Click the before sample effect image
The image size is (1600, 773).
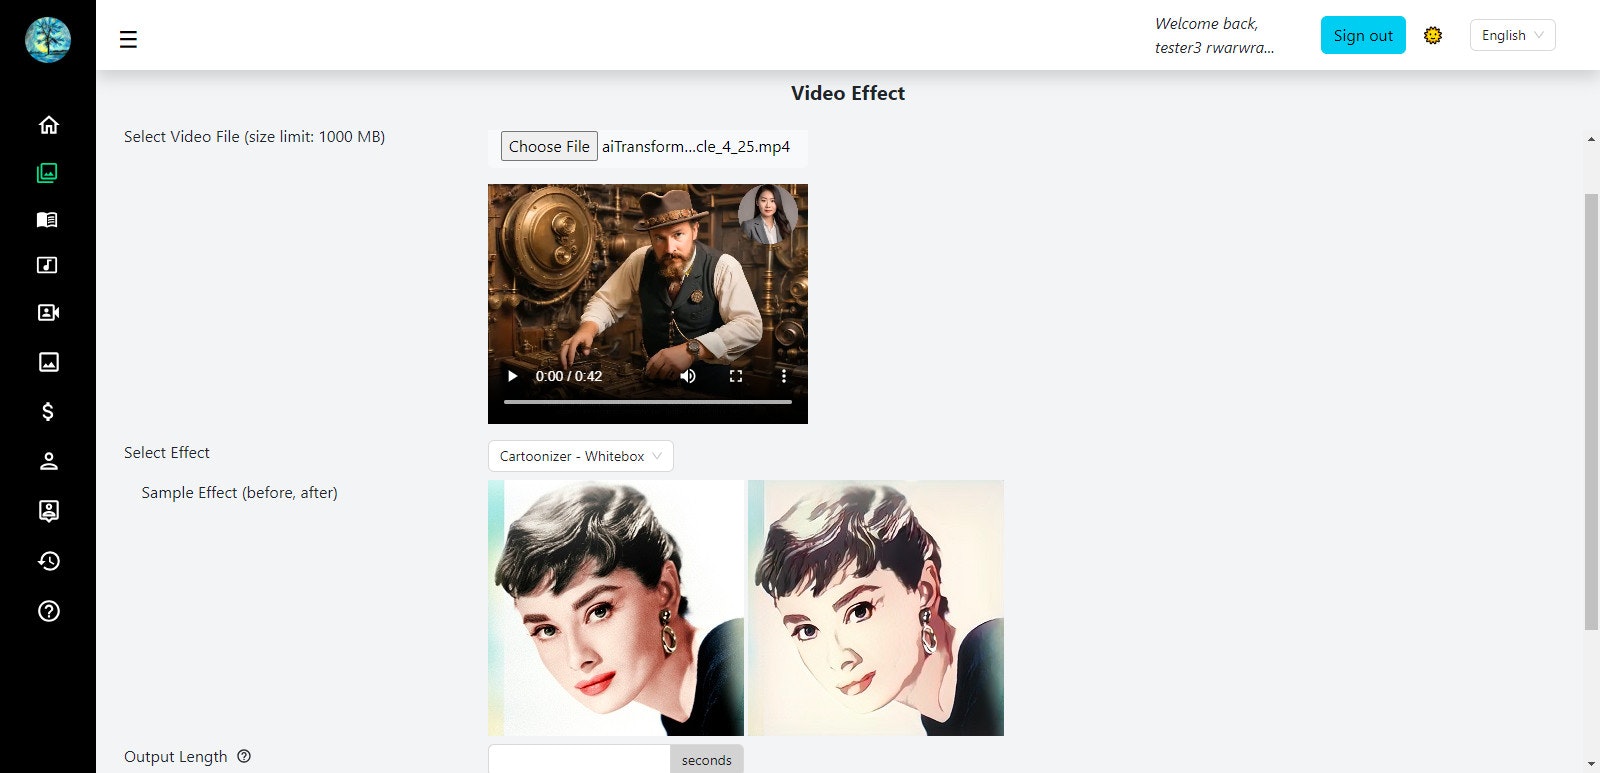tap(616, 608)
